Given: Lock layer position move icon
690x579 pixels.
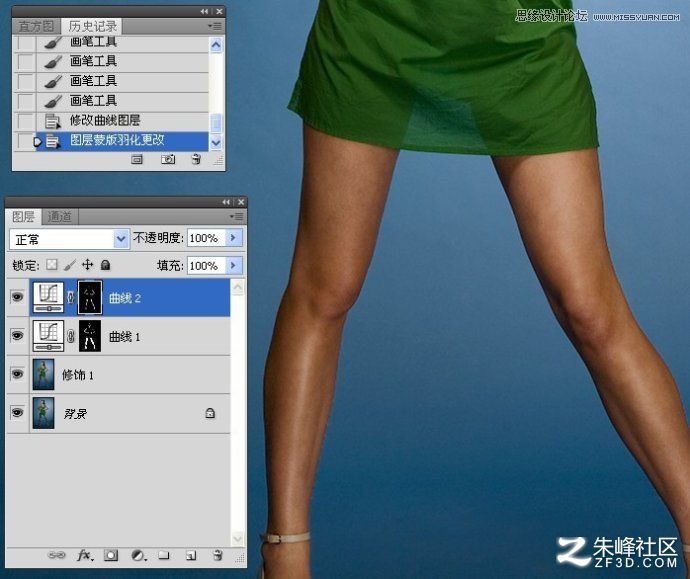Looking at the screenshot, I should coord(88,265).
